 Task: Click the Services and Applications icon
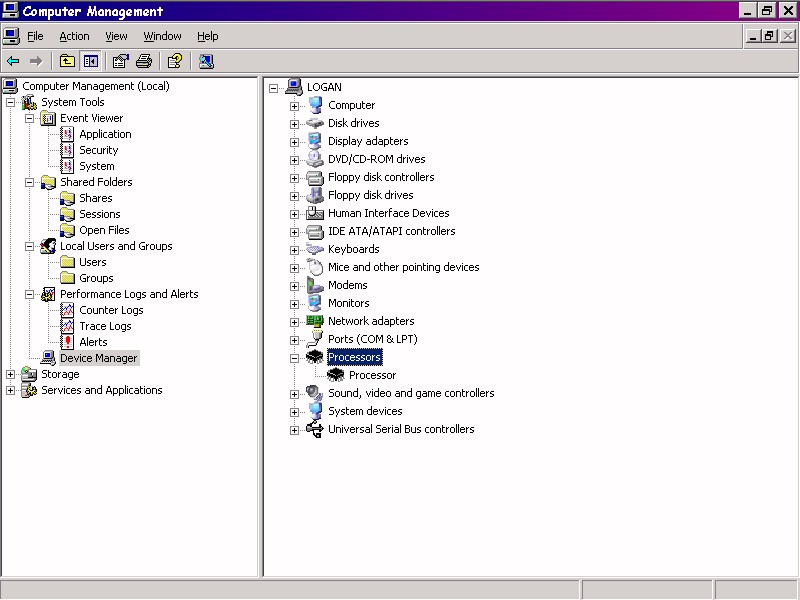click(29, 390)
